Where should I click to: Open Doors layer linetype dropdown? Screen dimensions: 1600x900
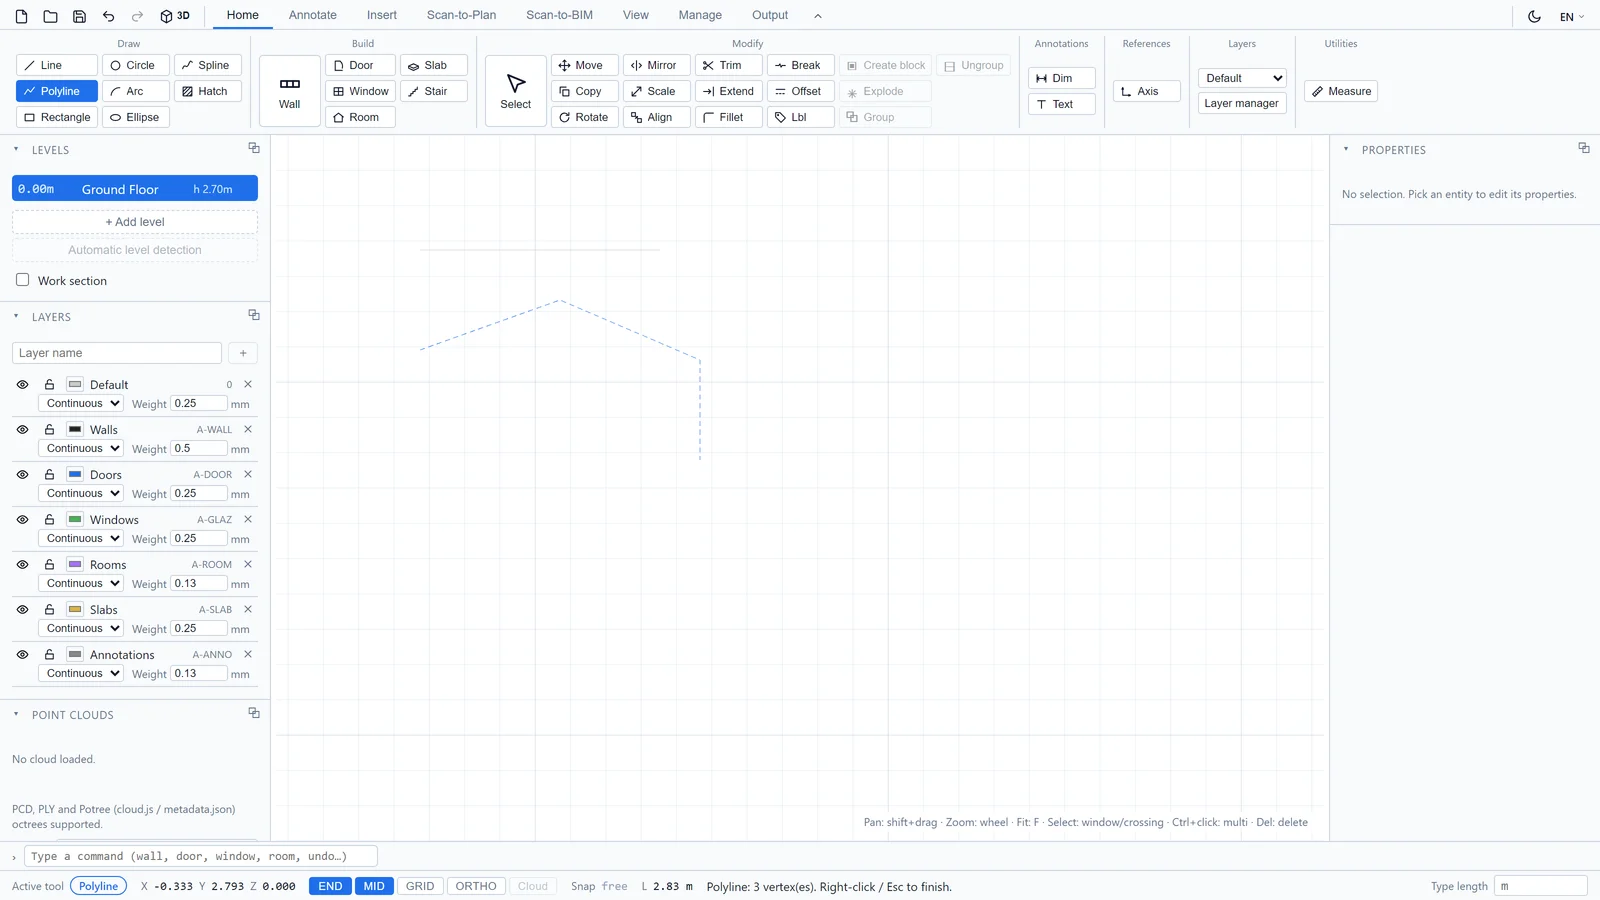tap(81, 493)
